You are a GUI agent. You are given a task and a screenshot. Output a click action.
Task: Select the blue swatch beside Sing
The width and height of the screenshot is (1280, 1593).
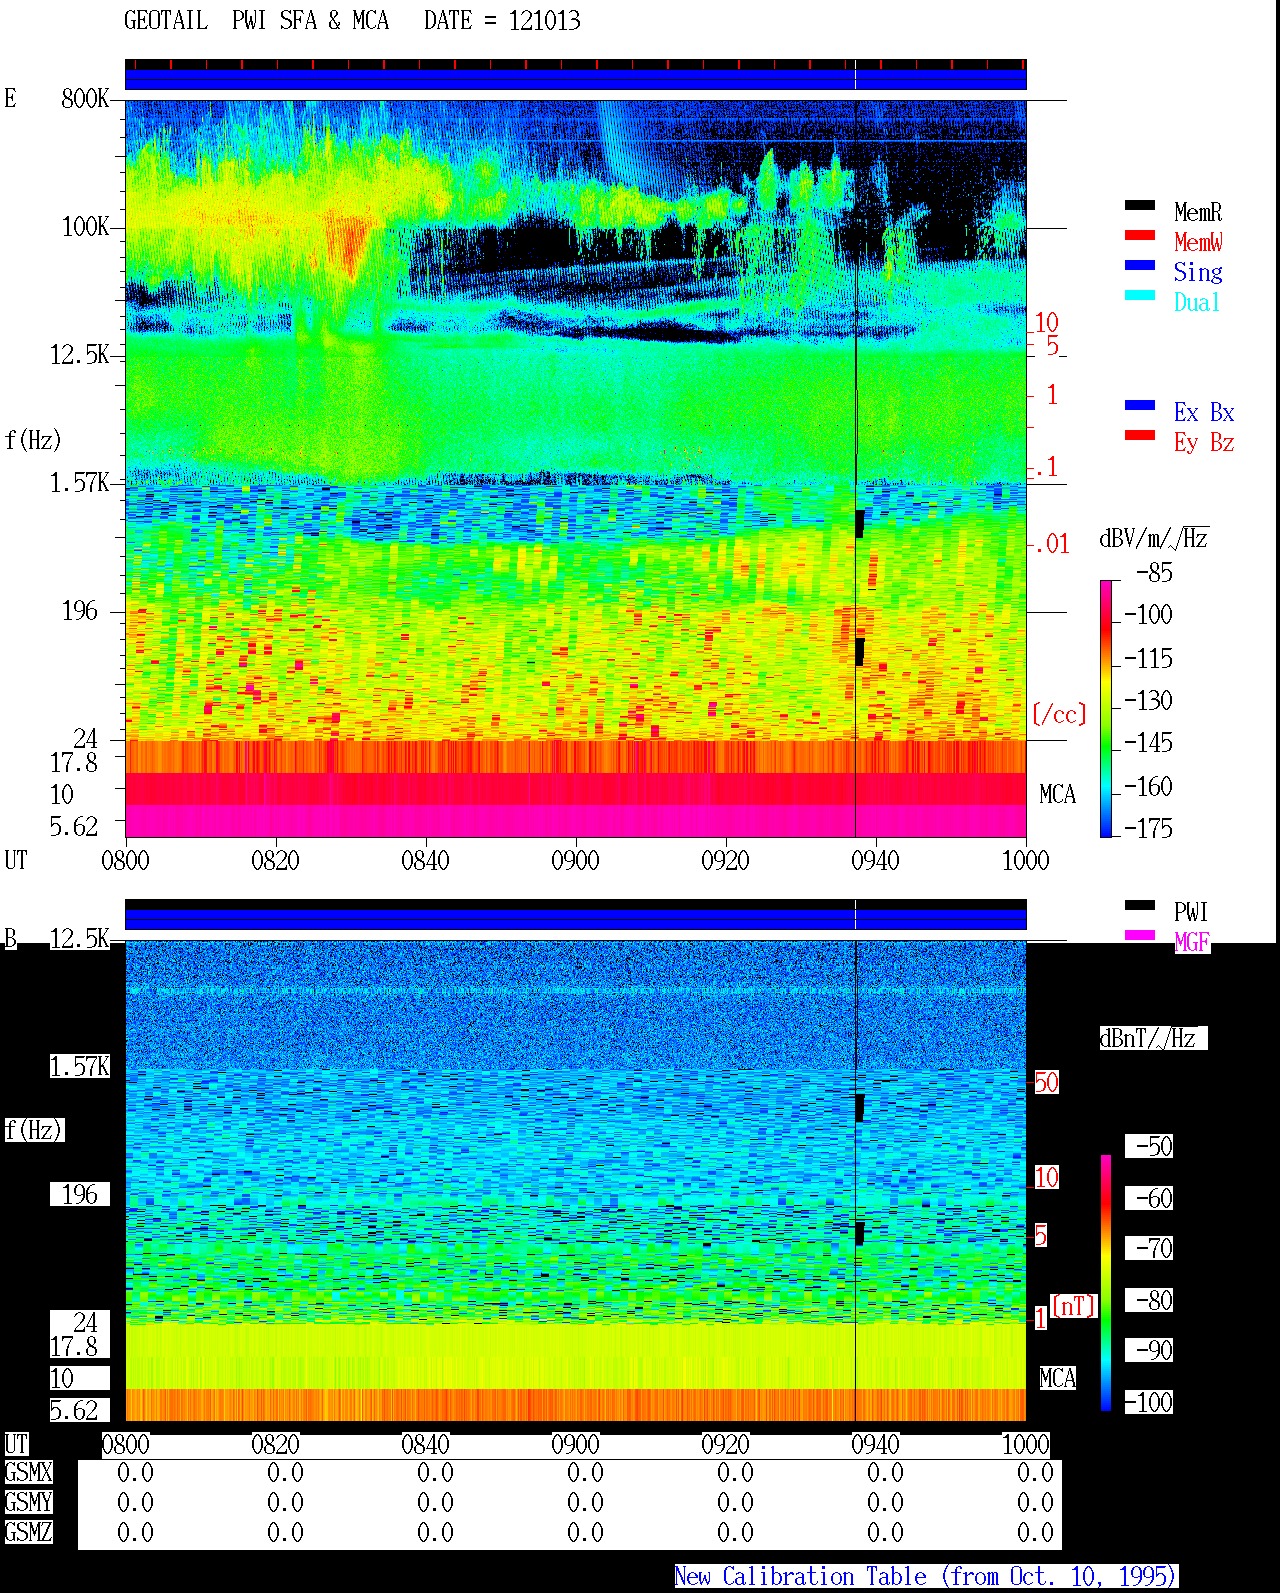pos(1140,266)
